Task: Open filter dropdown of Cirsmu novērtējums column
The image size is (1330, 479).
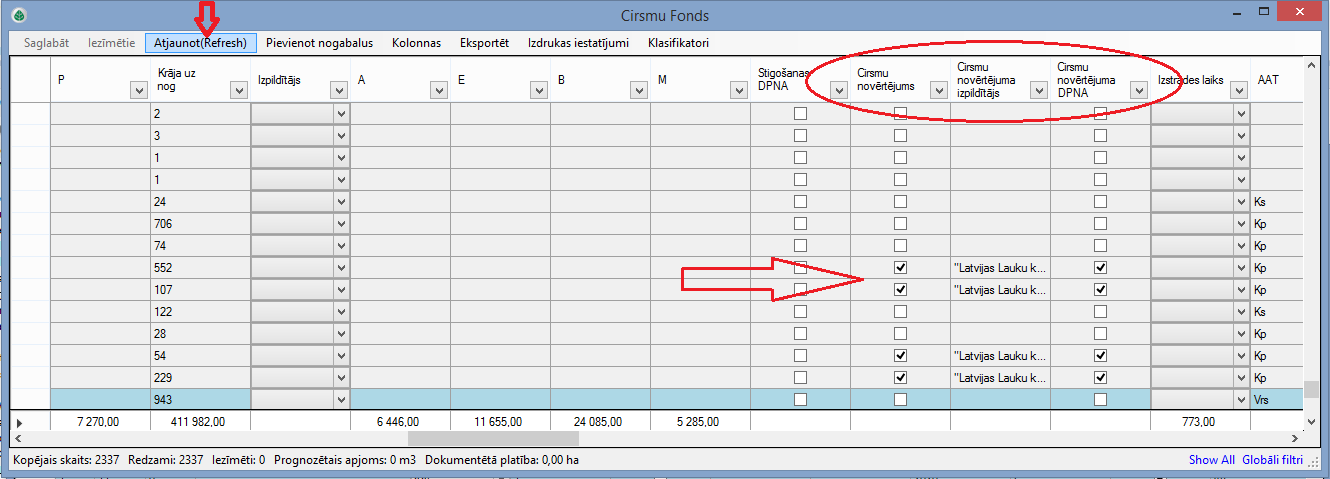Action: tap(939, 90)
